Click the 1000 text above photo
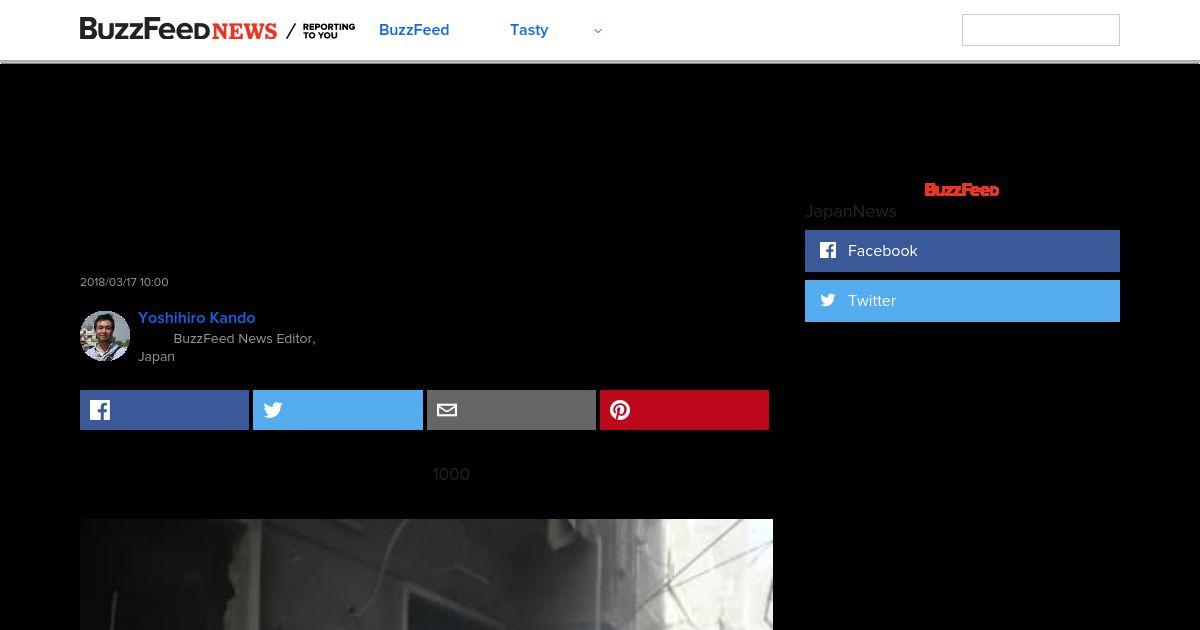Screen dimensions: 1200x630 [451, 474]
